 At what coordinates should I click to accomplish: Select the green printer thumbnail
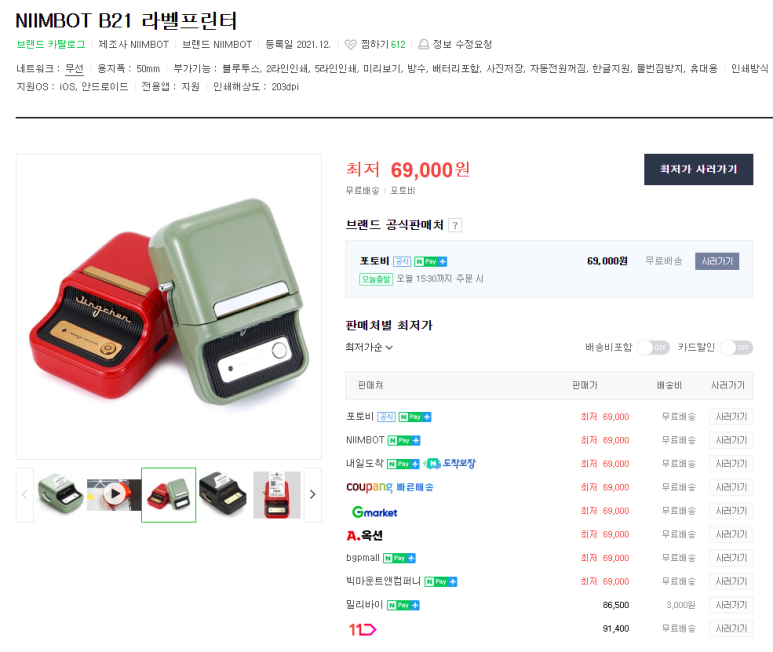60,494
